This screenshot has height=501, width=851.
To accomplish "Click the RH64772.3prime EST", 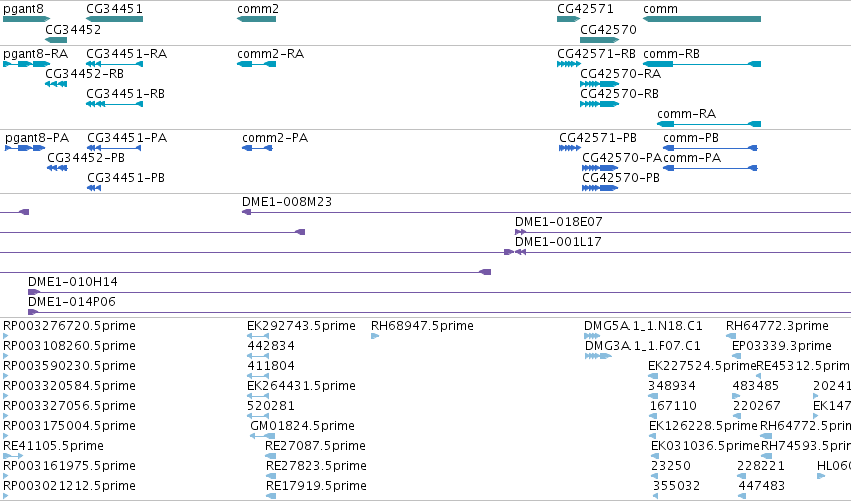I will (x=777, y=326).
